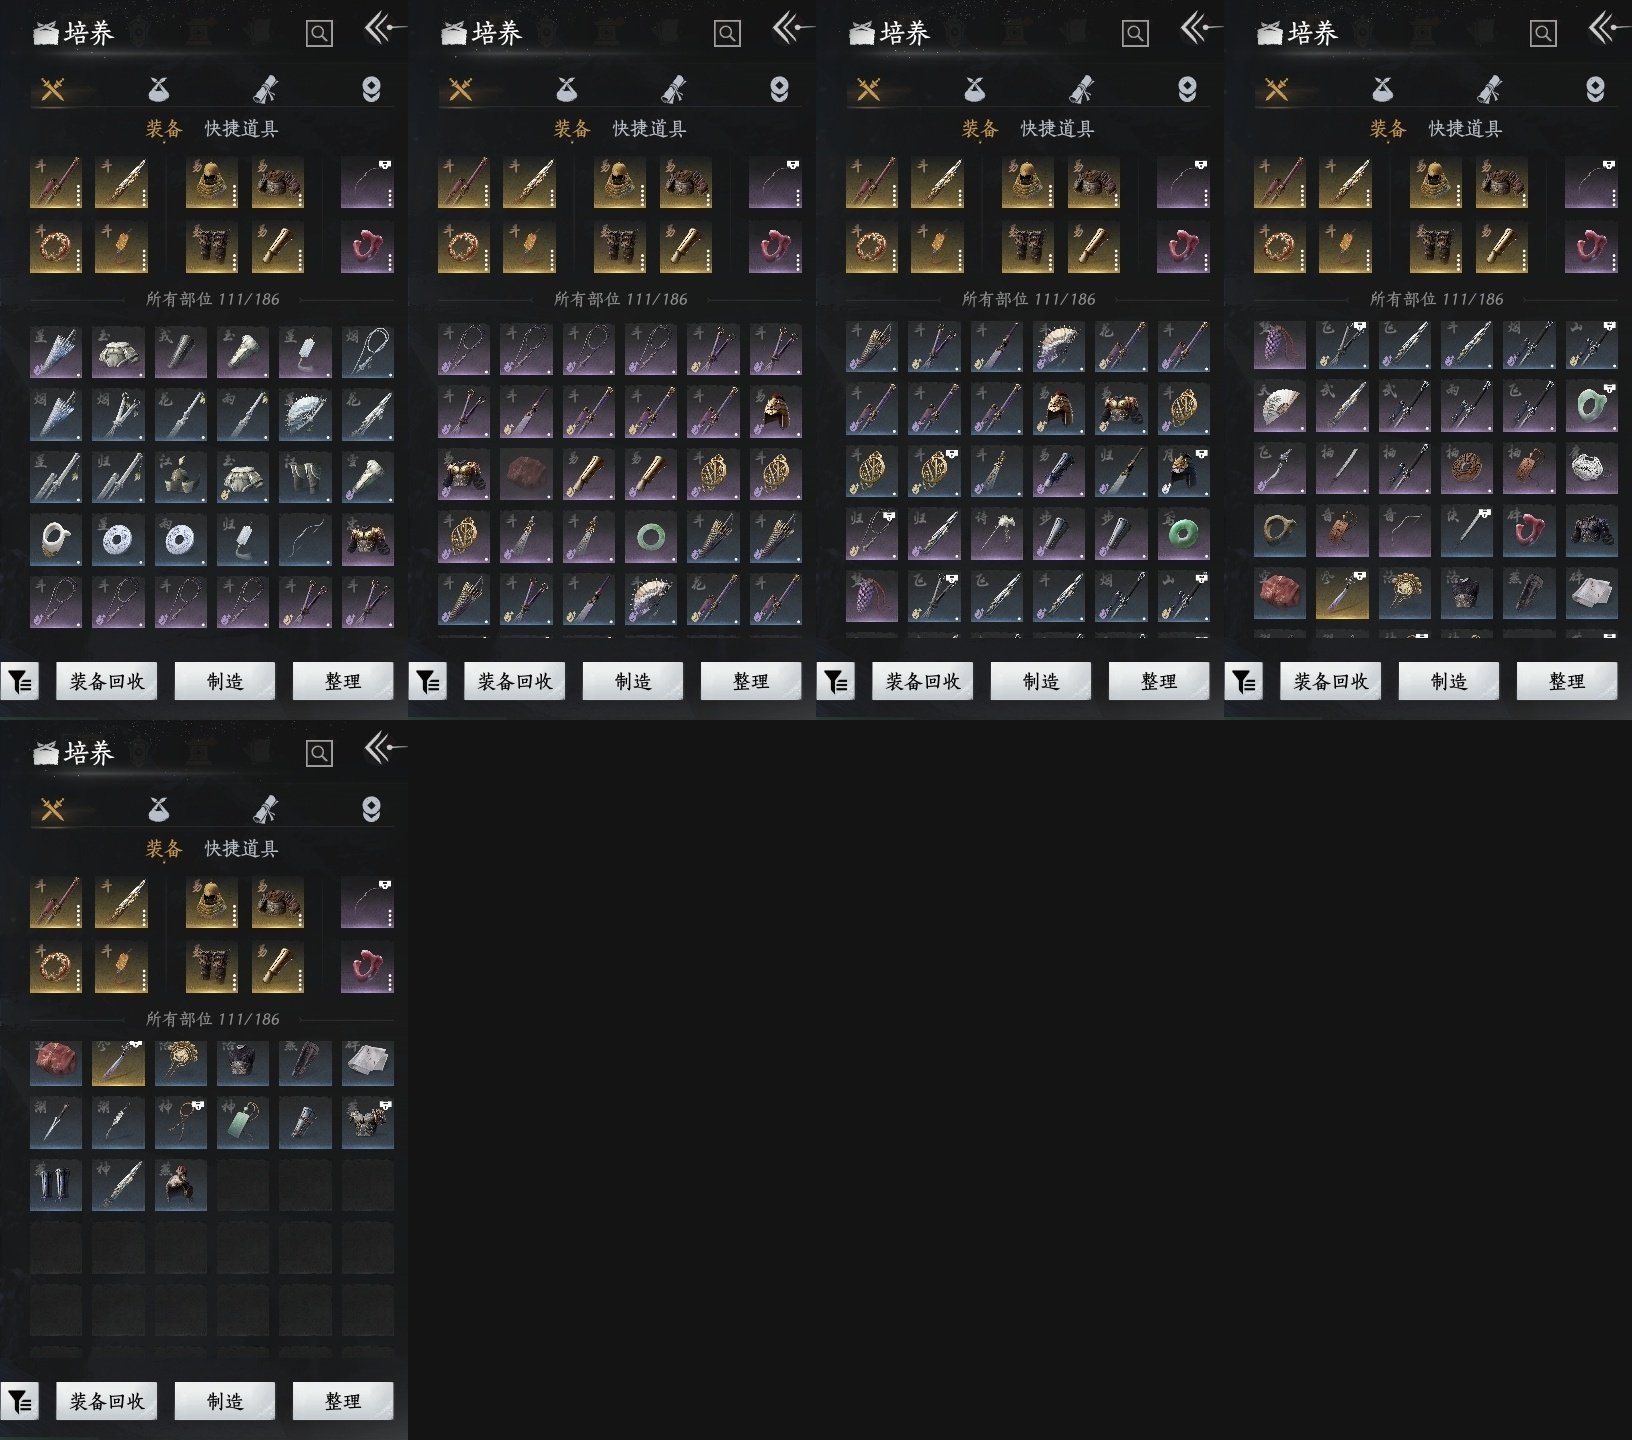The height and width of the screenshot is (1440, 1632).
Task: Click 装备回收 button in bottom-left panel
Action: click(107, 1402)
